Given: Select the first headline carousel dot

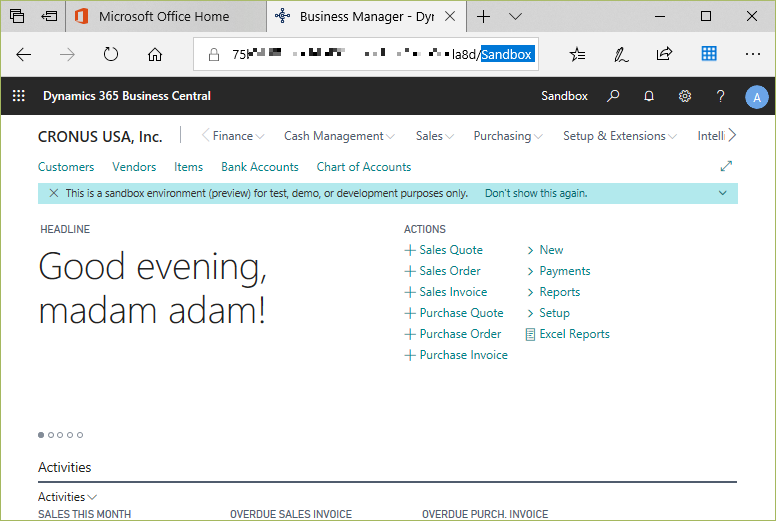Looking at the screenshot, I should pyautogui.click(x=41, y=435).
